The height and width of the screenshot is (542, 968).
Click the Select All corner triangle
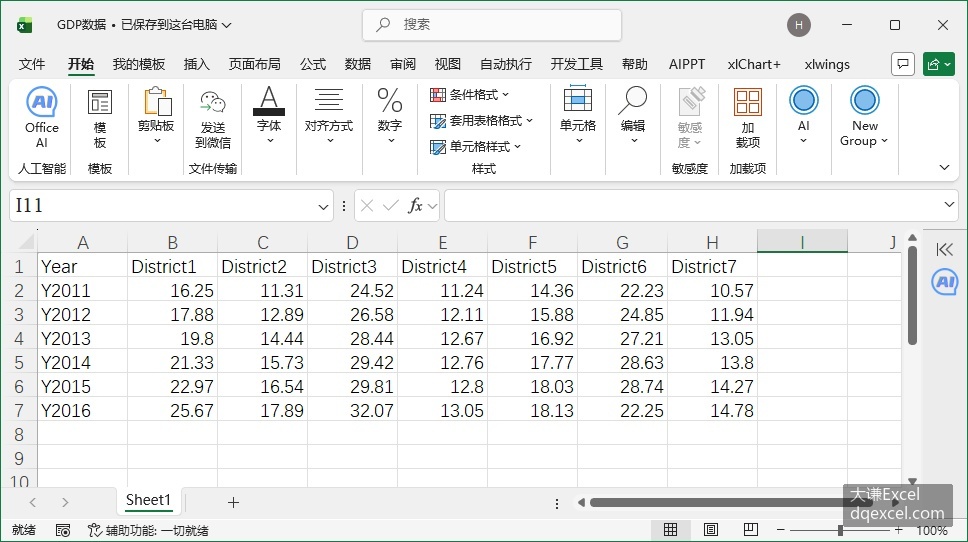pos(26,241)
